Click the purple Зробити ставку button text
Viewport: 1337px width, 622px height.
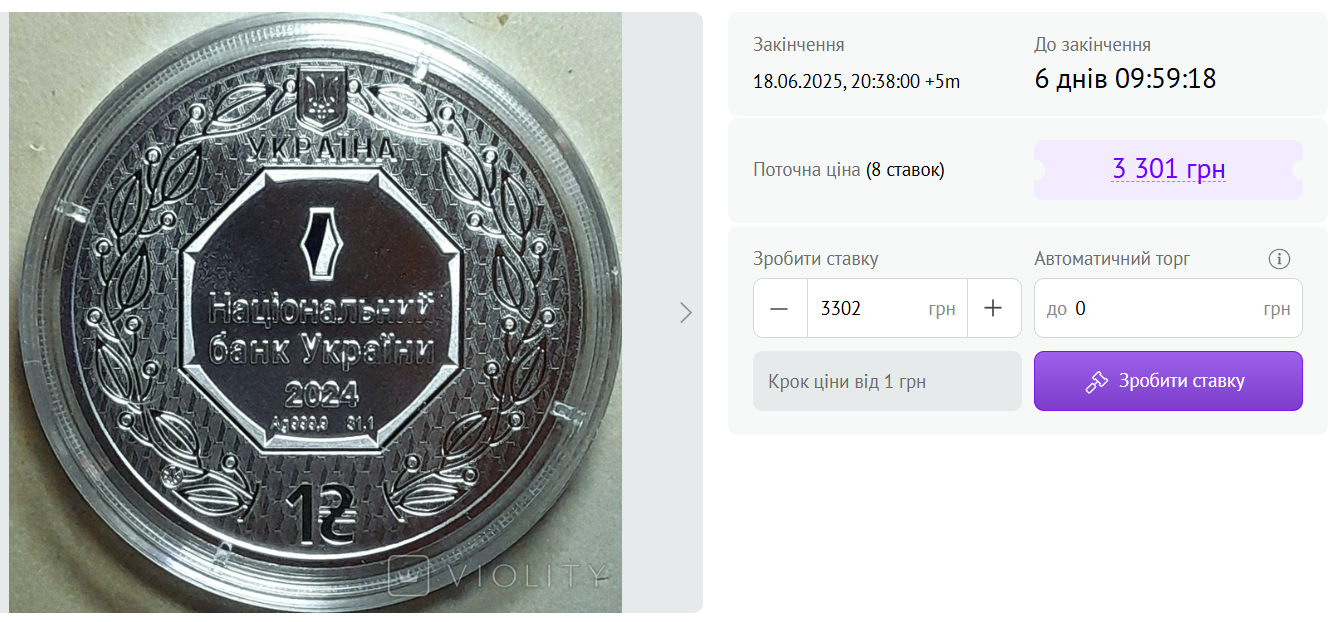1182,381
